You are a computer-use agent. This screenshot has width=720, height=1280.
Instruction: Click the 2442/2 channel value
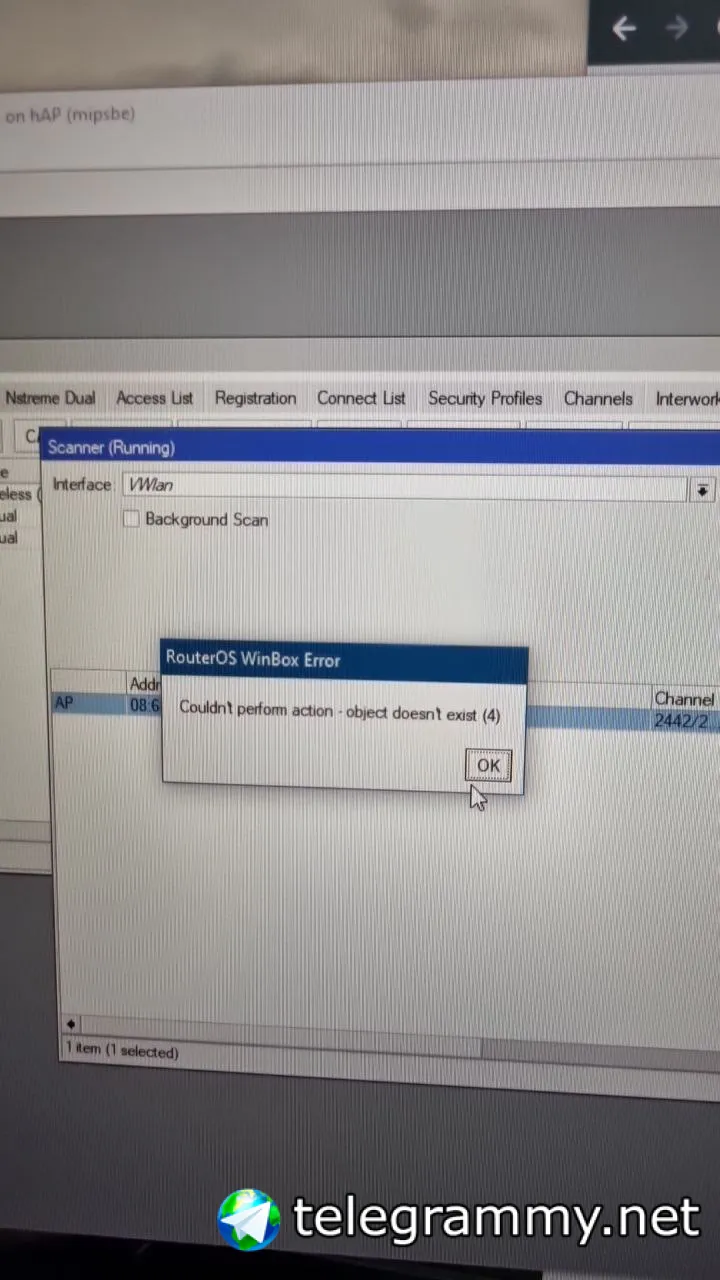[681, 720]
